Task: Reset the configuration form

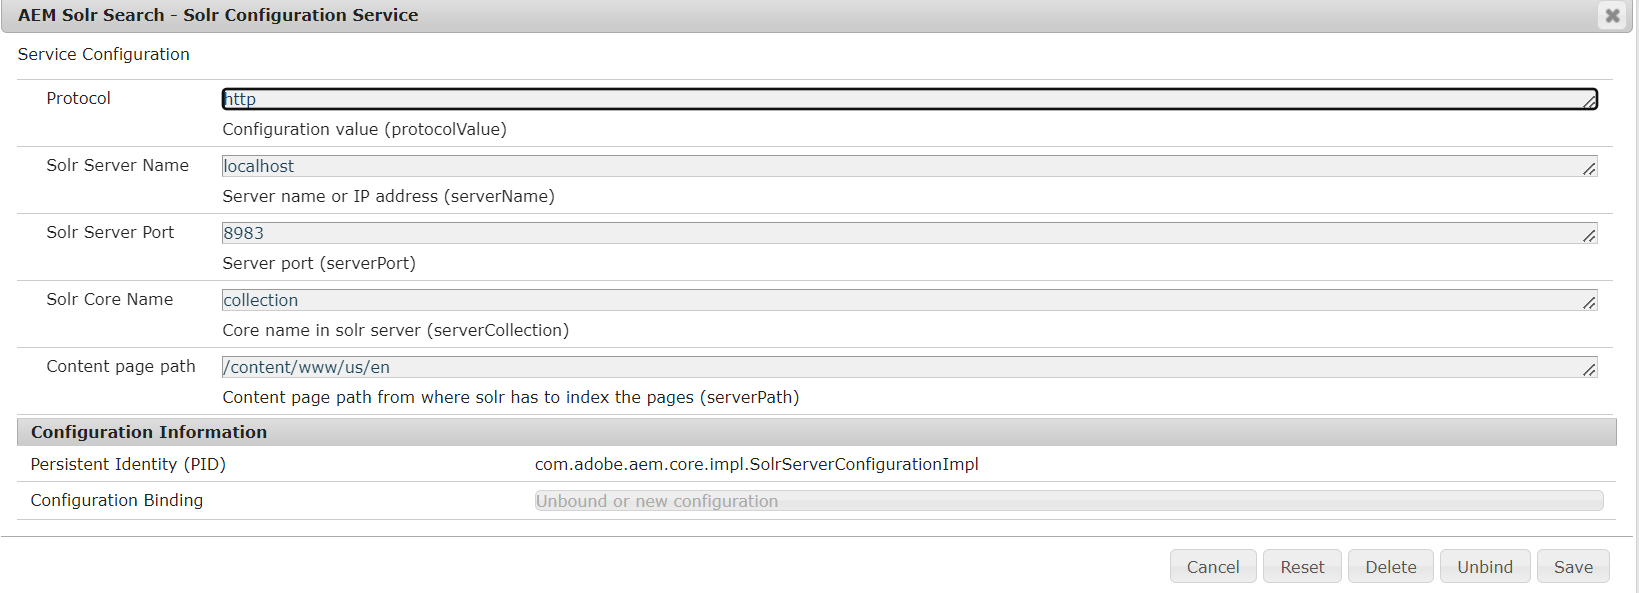Action: [1302, 567]
